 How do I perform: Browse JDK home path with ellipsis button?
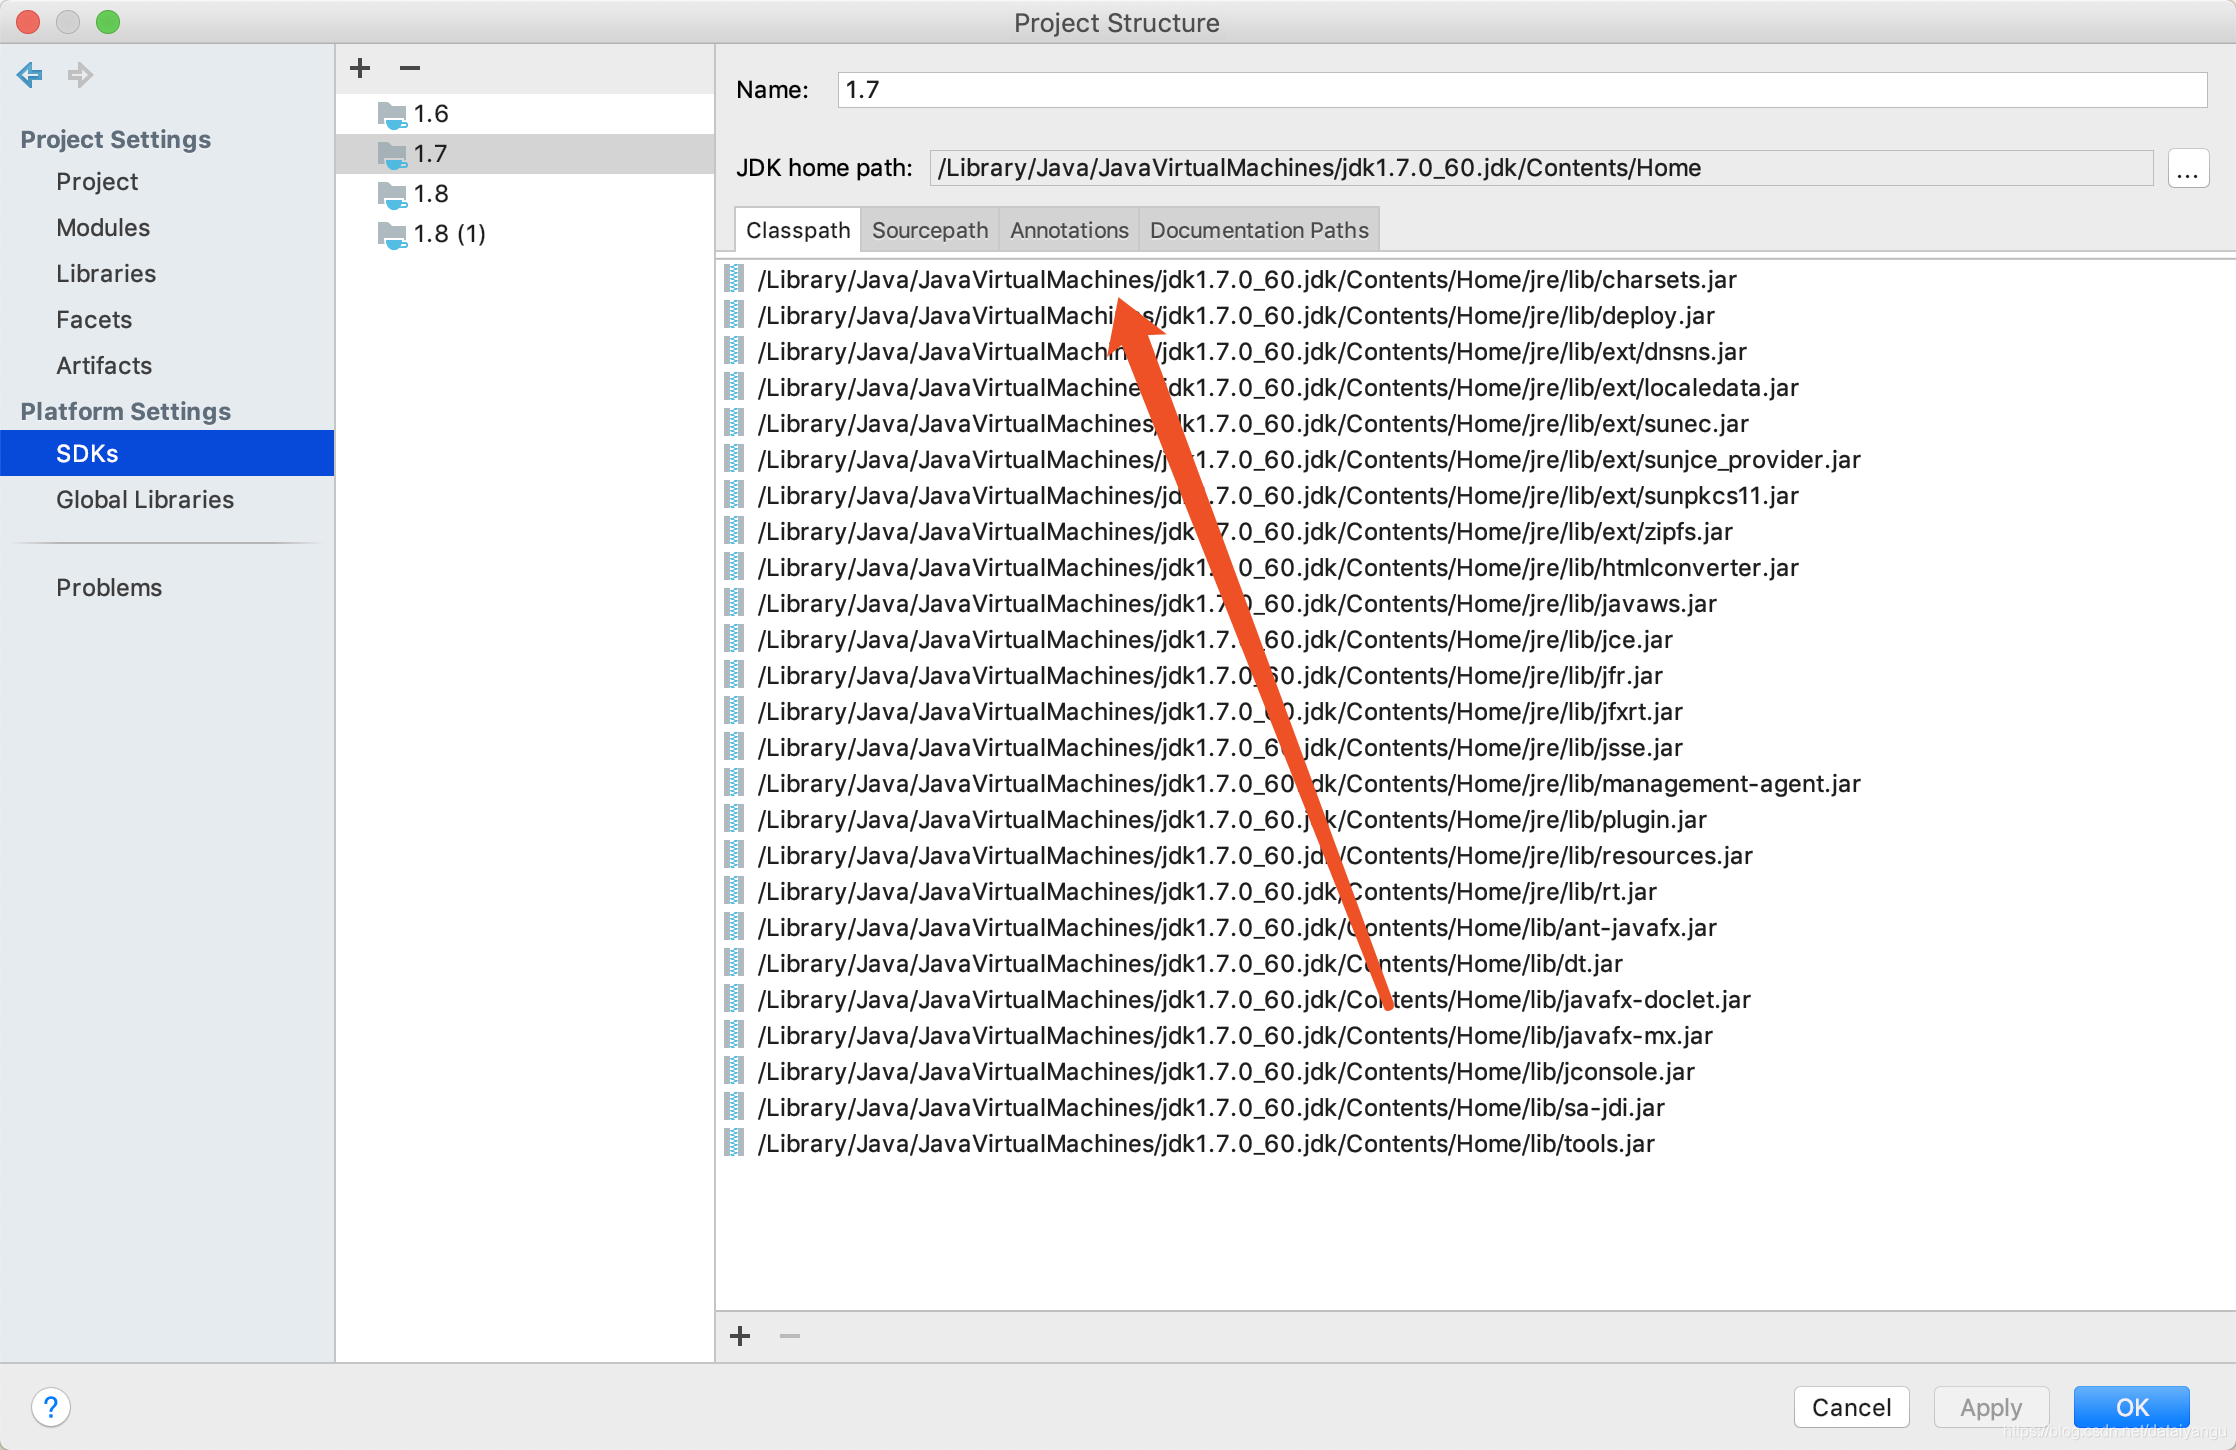click(2187, 168)
